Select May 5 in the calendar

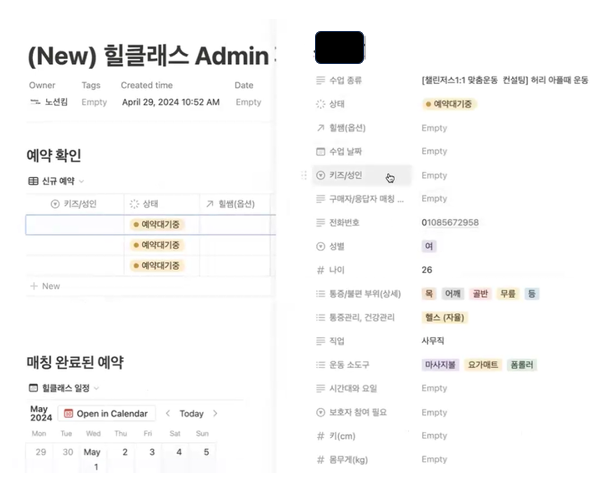coord(206,452)
